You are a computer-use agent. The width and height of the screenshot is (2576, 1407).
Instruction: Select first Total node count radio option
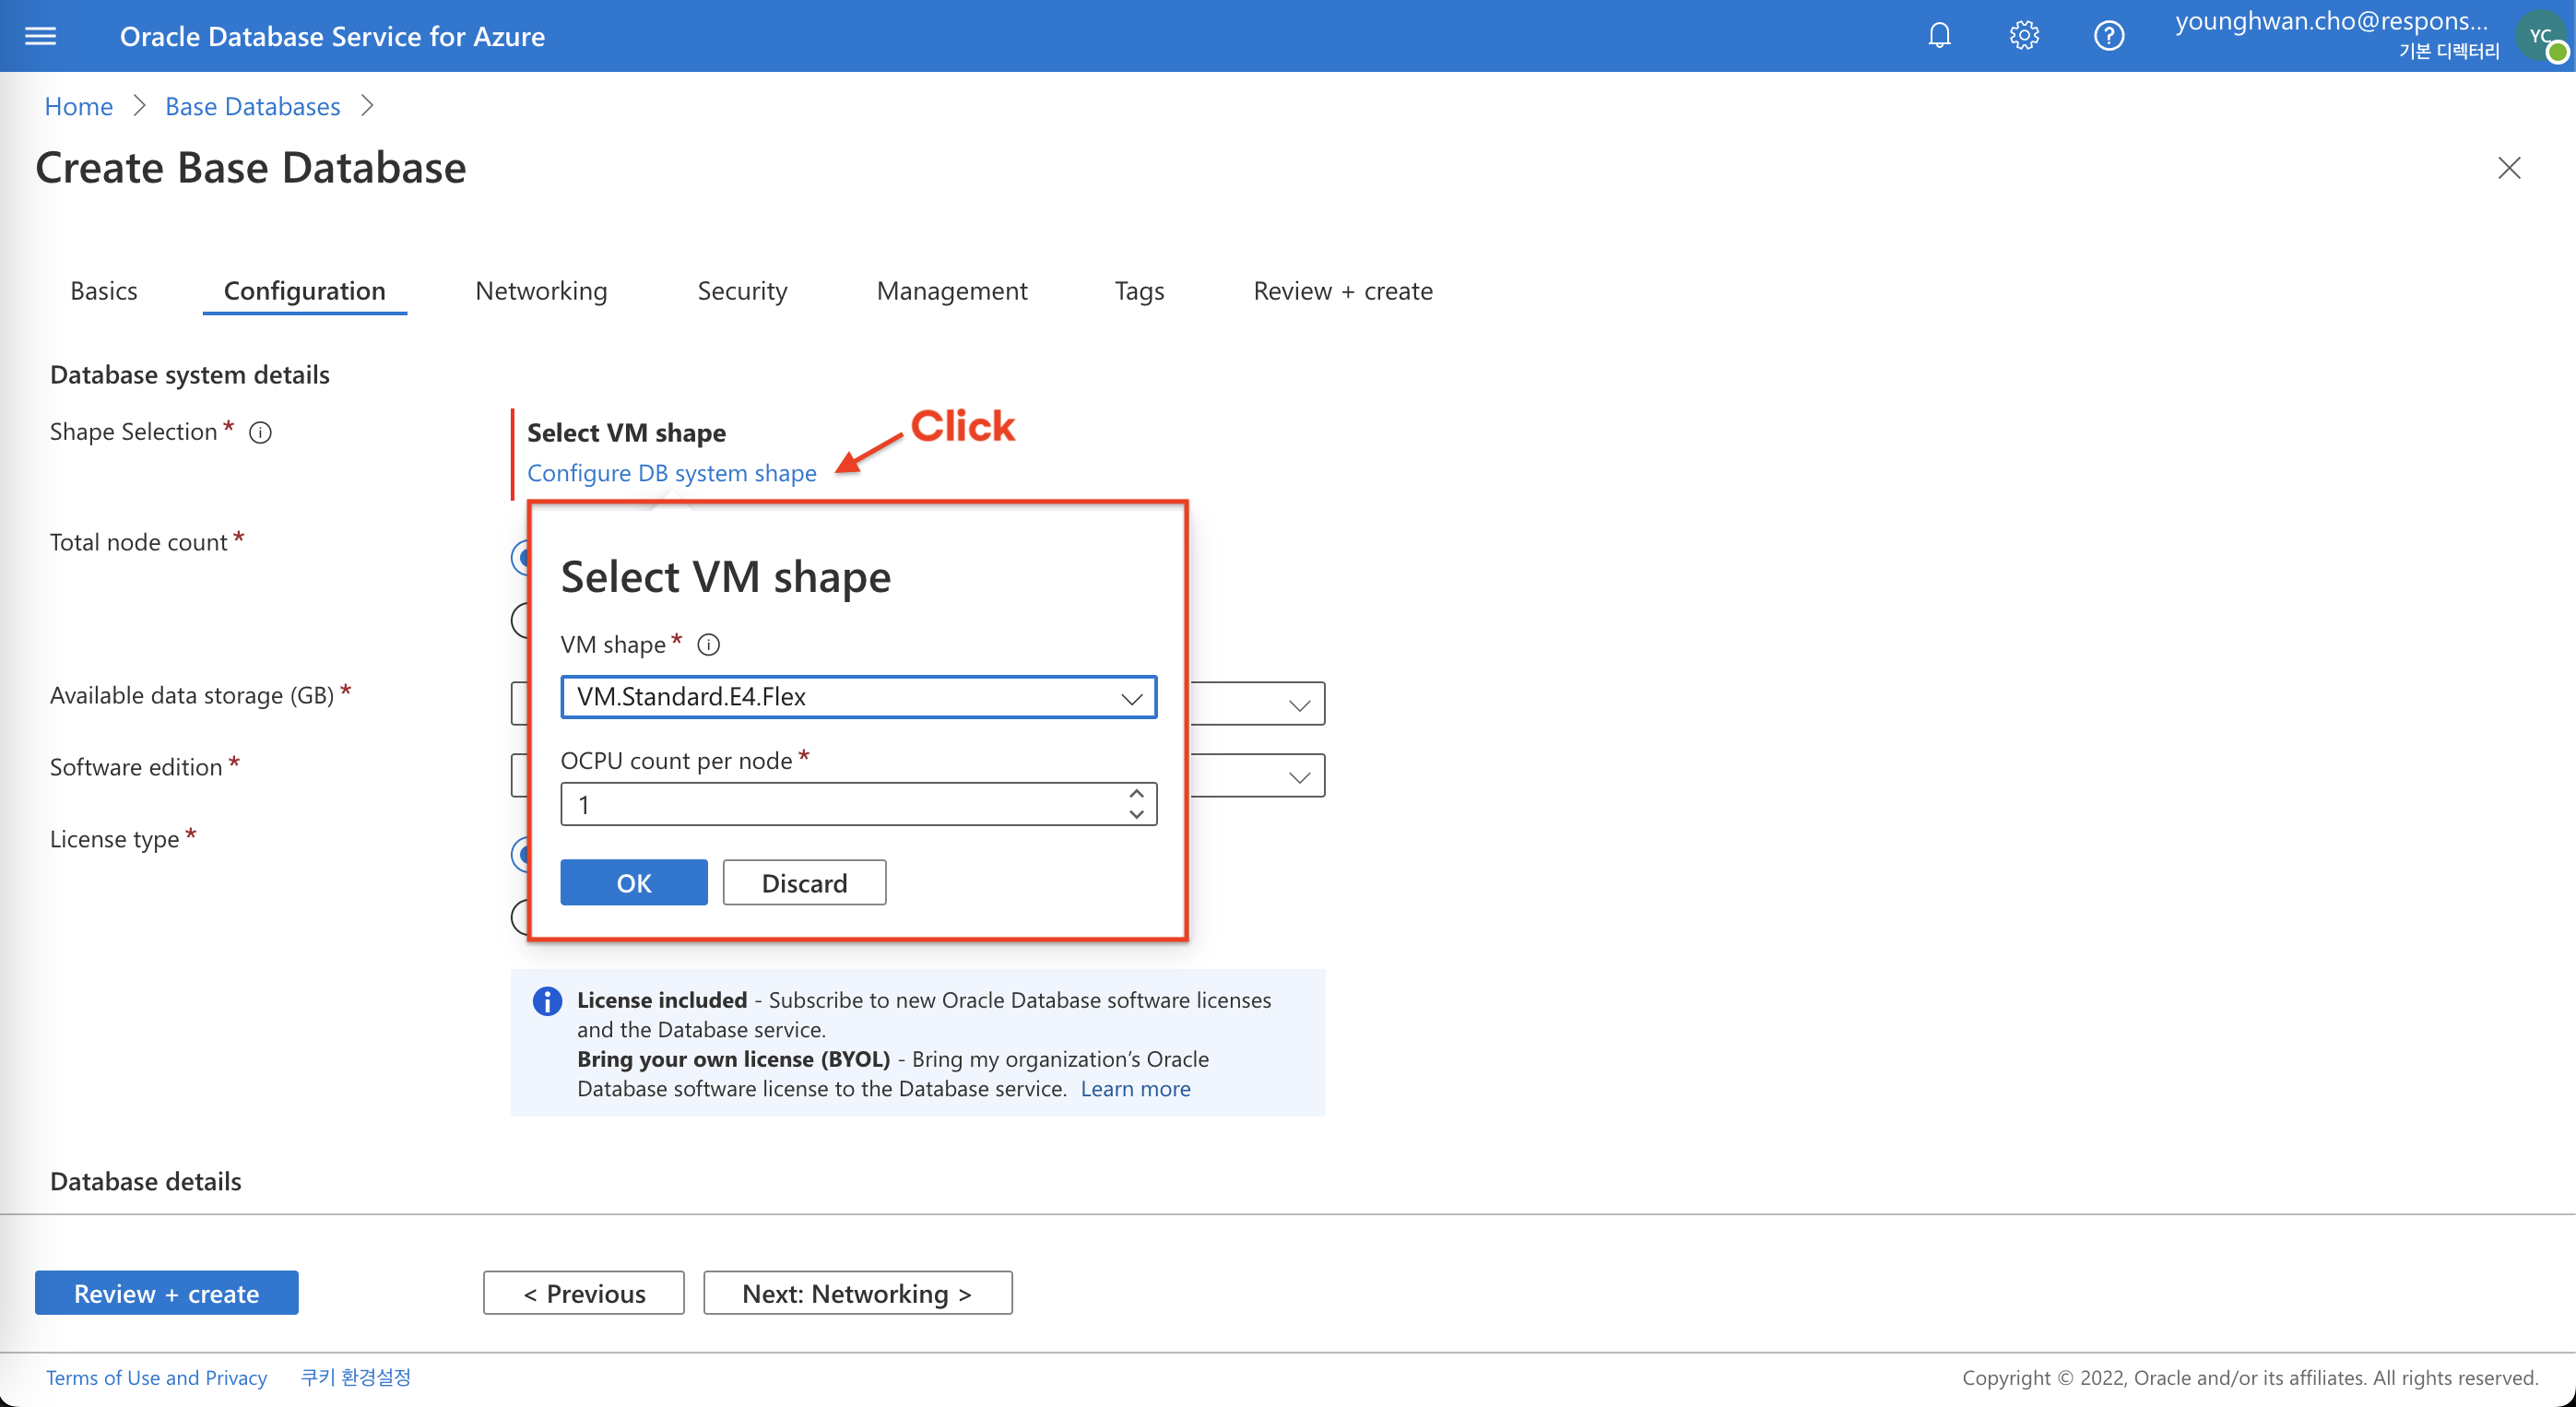coord(520,557)
